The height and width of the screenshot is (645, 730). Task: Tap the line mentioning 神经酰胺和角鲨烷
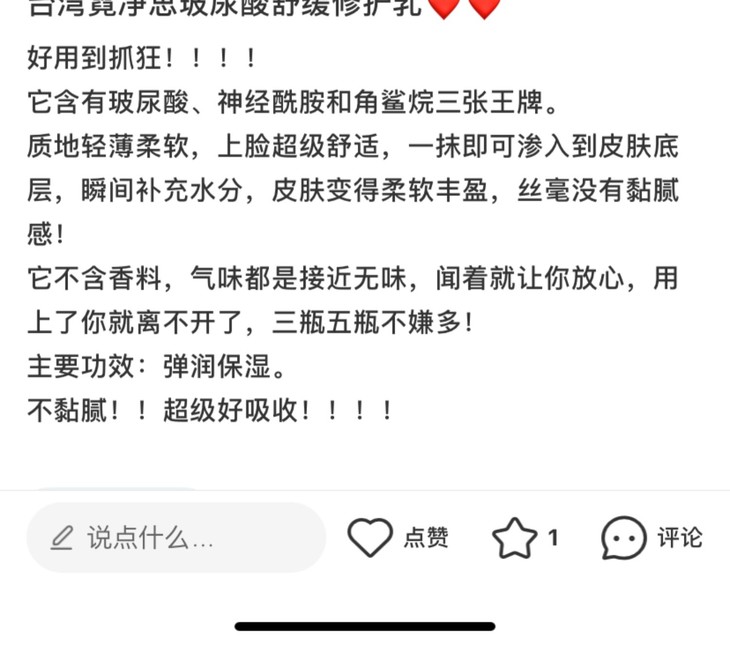pos(292,102)
